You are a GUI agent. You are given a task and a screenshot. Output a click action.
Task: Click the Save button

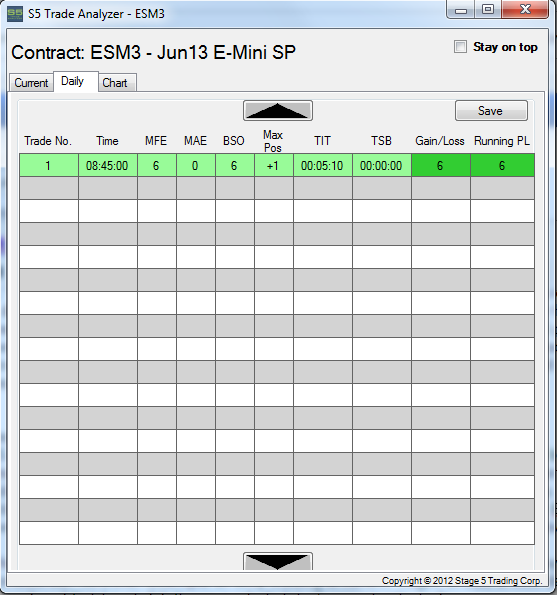coord(491,111)
